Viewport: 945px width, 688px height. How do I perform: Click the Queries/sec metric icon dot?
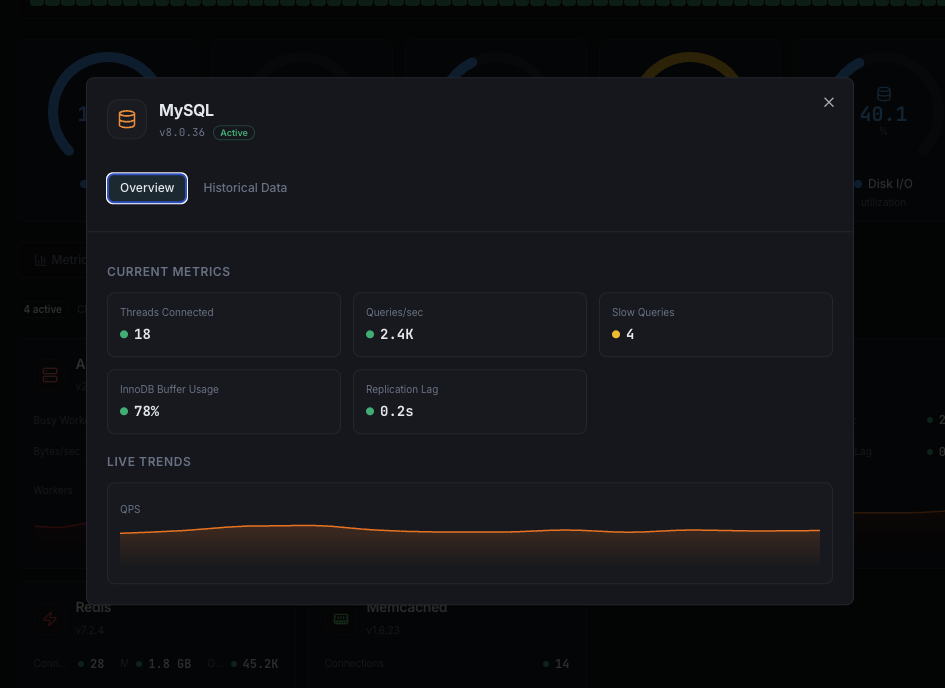(x=371, y=335)
